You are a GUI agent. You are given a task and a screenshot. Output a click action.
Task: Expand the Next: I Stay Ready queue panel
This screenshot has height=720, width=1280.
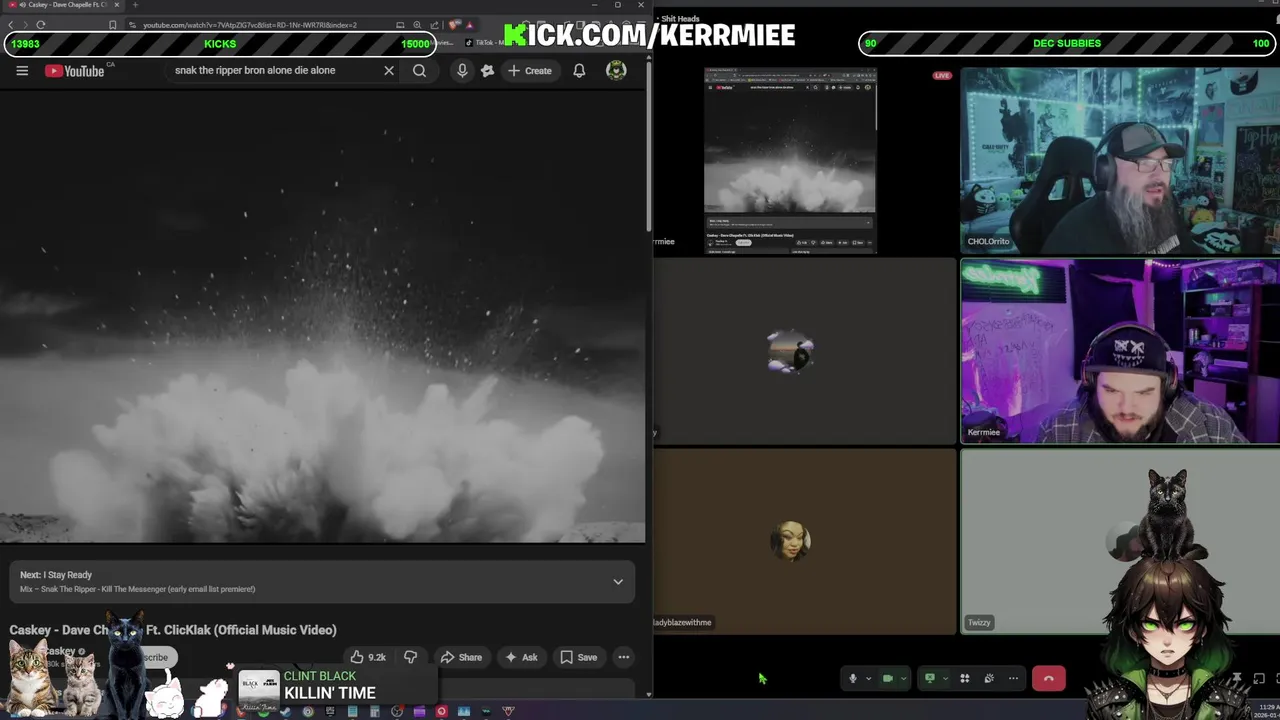618,582
